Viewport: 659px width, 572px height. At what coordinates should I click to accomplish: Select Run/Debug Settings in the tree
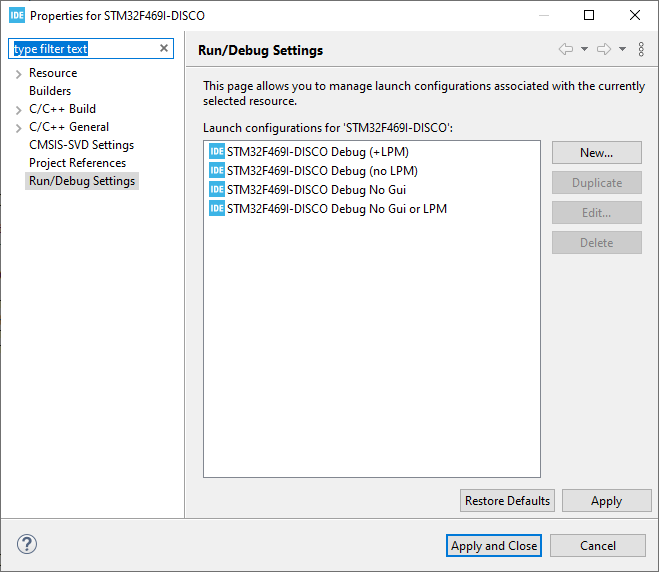82,181
